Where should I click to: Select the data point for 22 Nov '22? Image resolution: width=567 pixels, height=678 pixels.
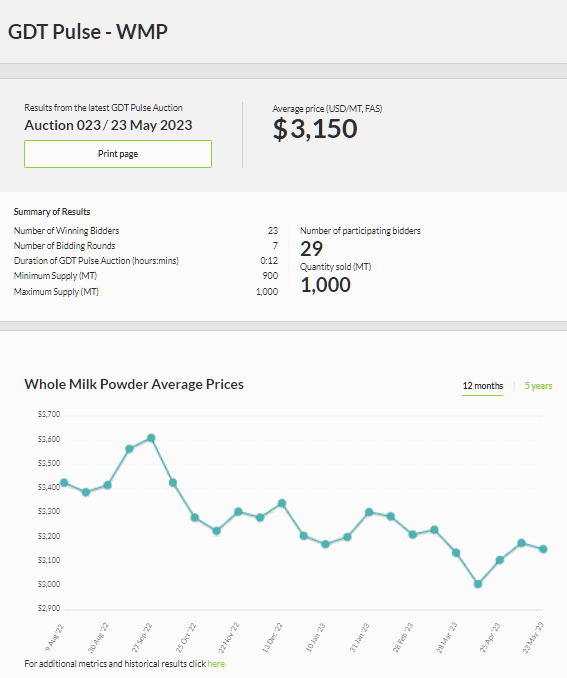pyautogui.click(x=238, y=512)
